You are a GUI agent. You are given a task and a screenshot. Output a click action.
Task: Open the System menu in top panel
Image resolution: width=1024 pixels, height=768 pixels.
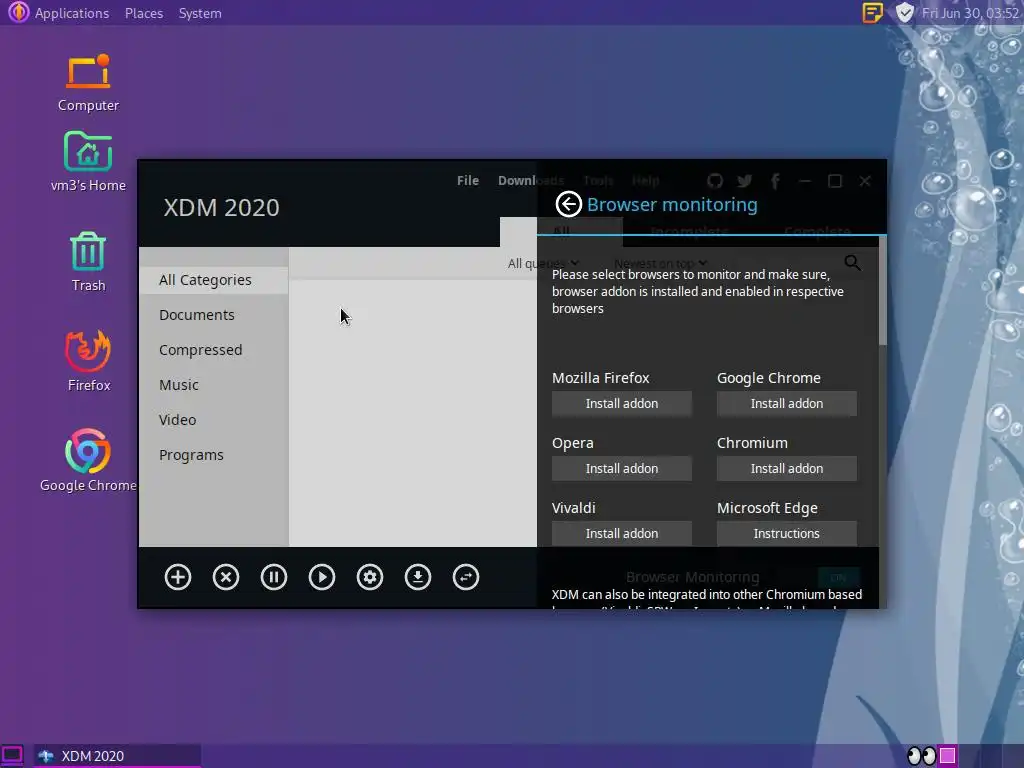[x=200, y=13]
